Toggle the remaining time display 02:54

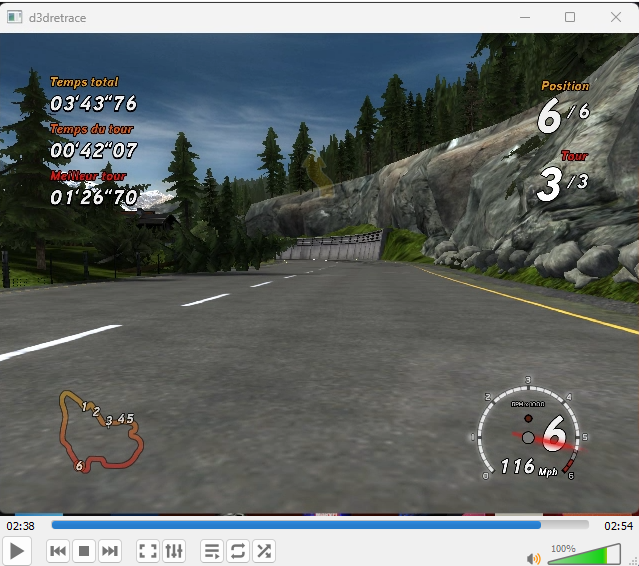(618, 526)
